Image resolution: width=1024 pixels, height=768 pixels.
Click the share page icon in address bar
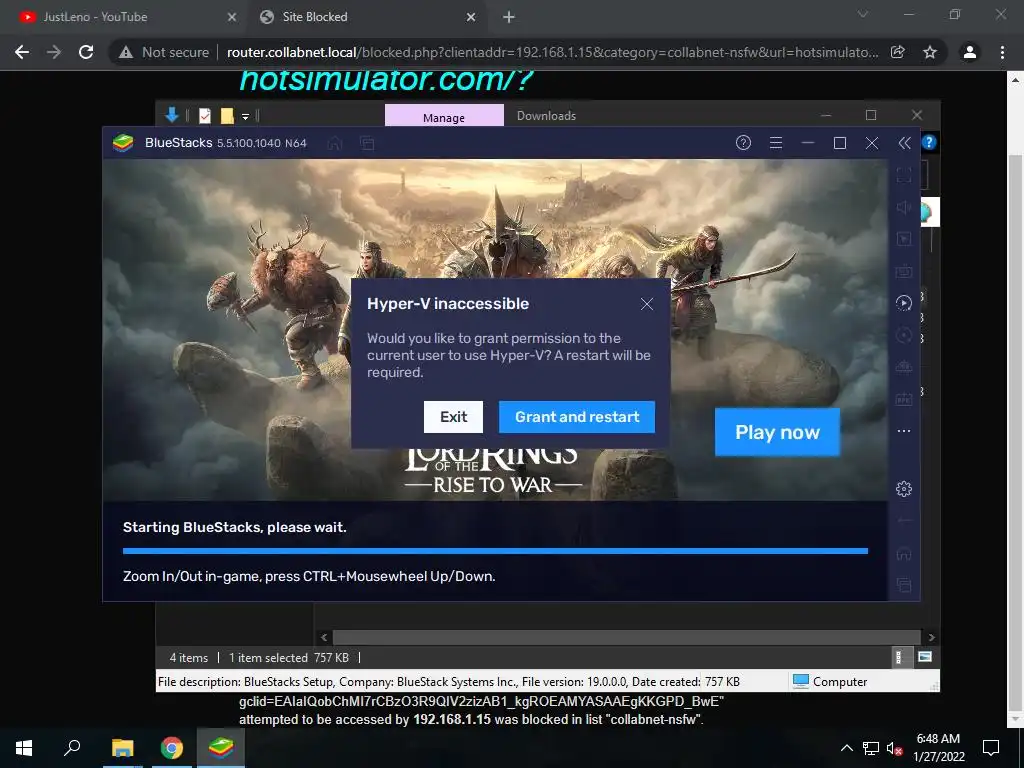pos(898,52)
